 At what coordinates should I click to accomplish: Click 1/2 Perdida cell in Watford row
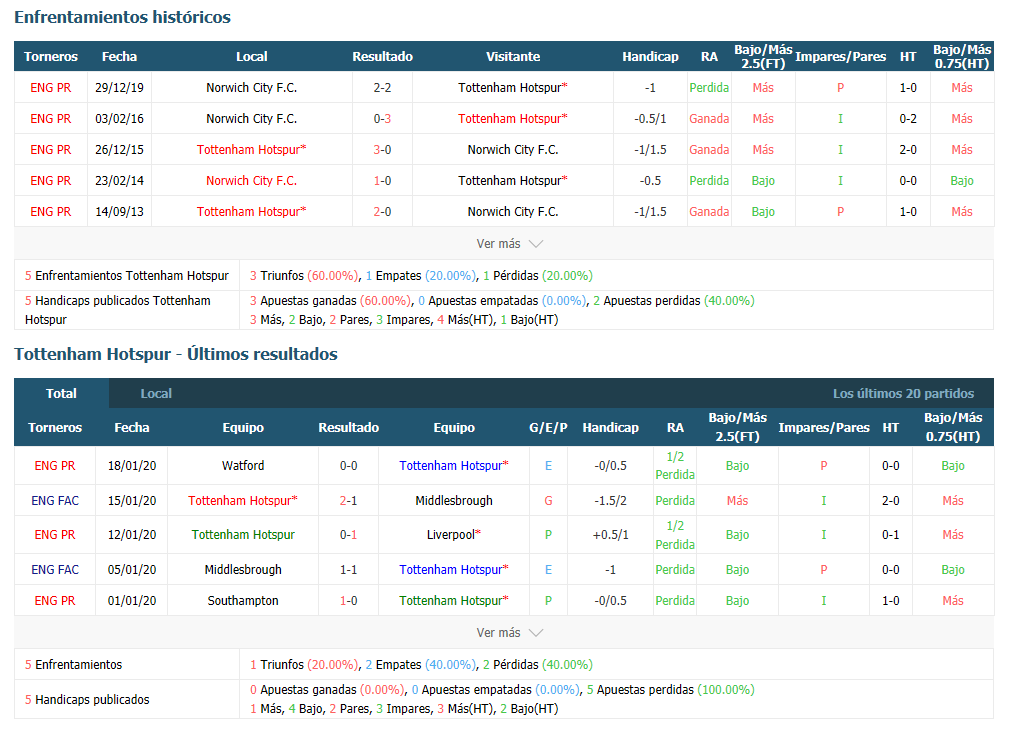pyautogui.click(x=675, y=465)
